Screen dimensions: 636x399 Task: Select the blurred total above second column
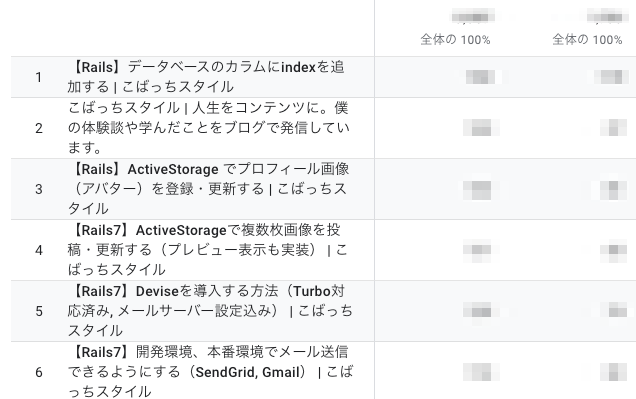click(x=604, y=17)
